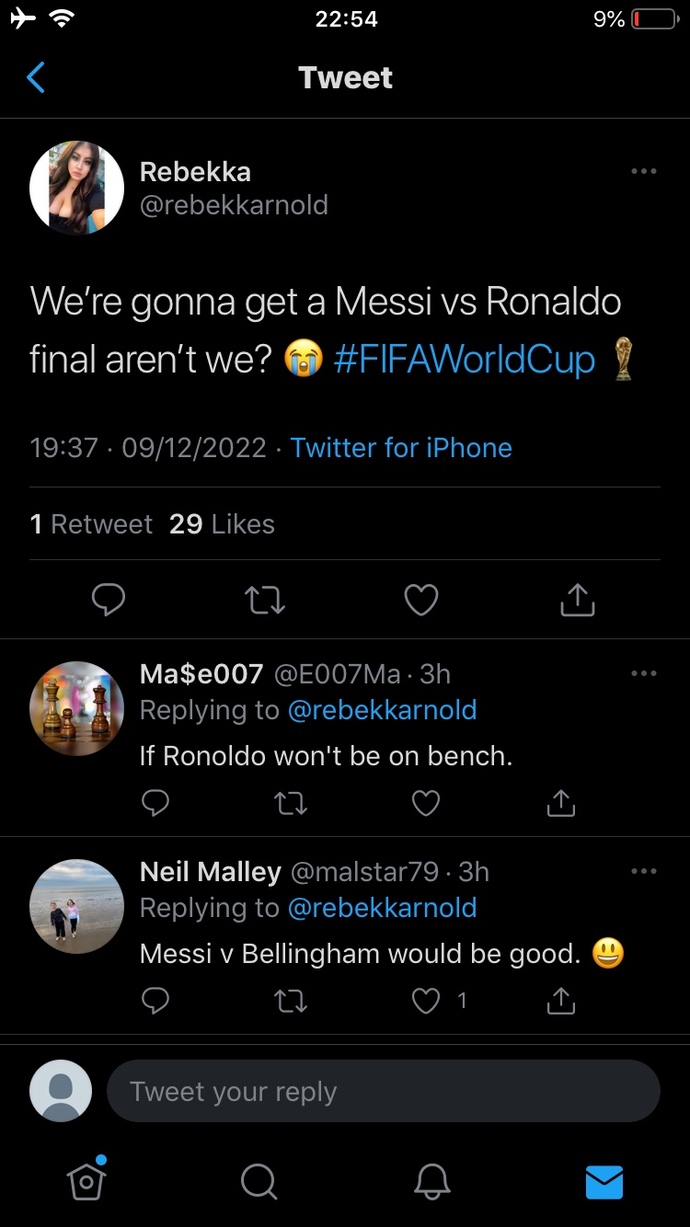The image size is (690, 1227).
Task: Open Direct Messages inbox
Action: click(x=604, y=1181)
